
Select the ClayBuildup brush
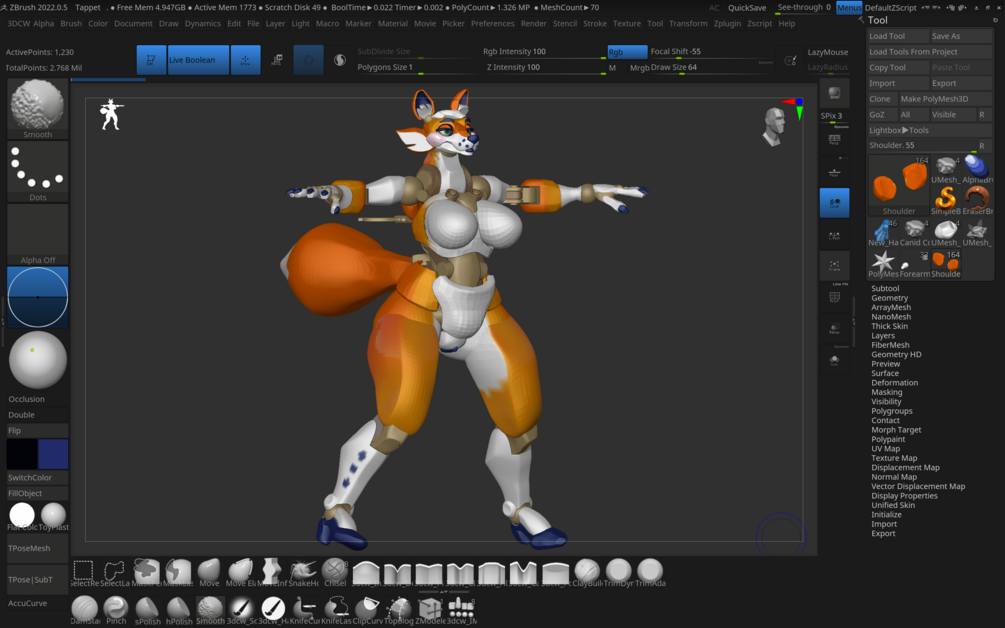[x=587, y=572]
